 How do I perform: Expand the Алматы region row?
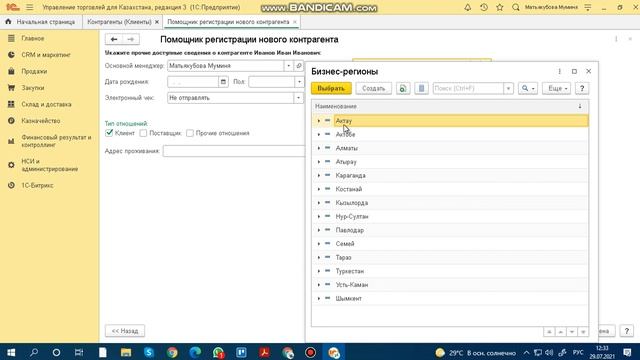(319, 148)
